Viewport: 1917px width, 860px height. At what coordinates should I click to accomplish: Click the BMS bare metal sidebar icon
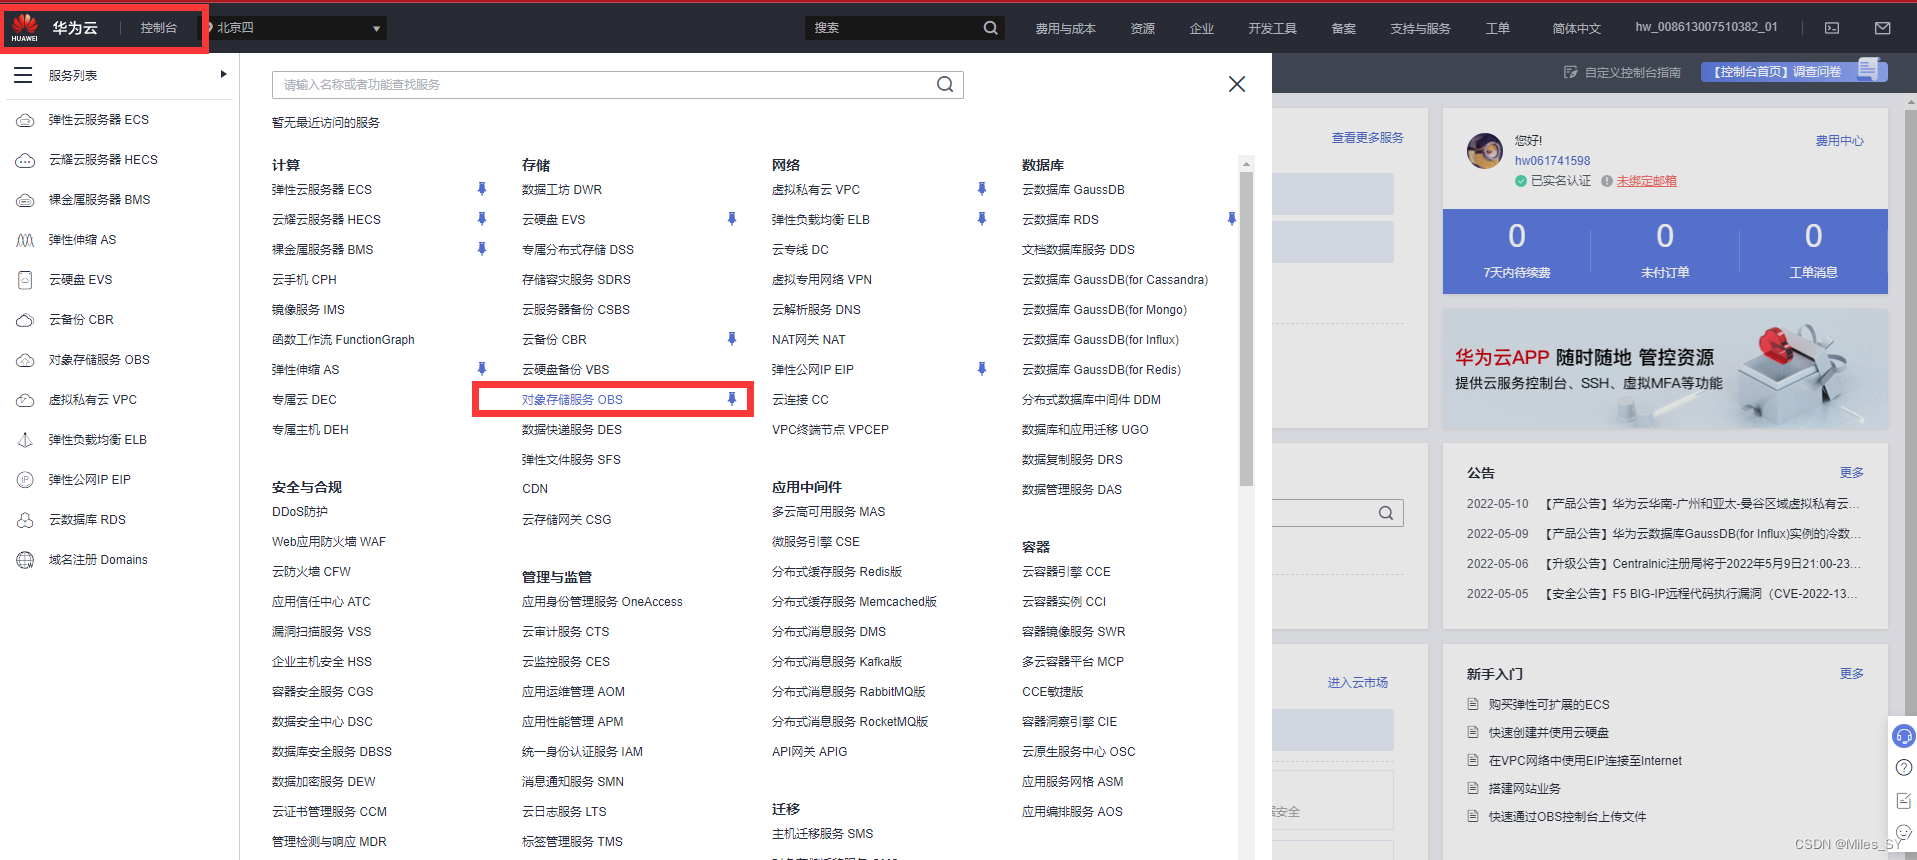click(25, 200)
